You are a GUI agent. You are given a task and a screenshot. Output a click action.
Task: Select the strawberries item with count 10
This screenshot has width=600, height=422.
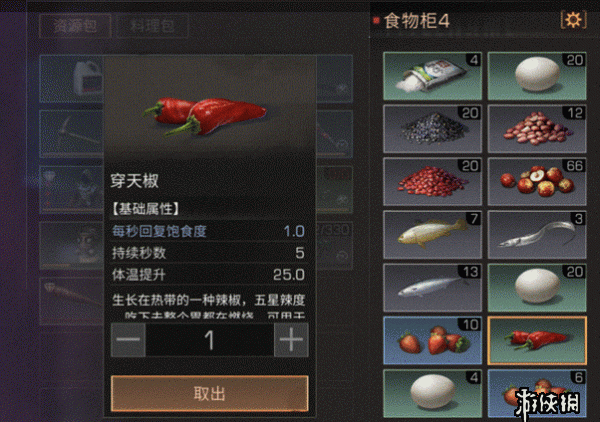point(432,340)
